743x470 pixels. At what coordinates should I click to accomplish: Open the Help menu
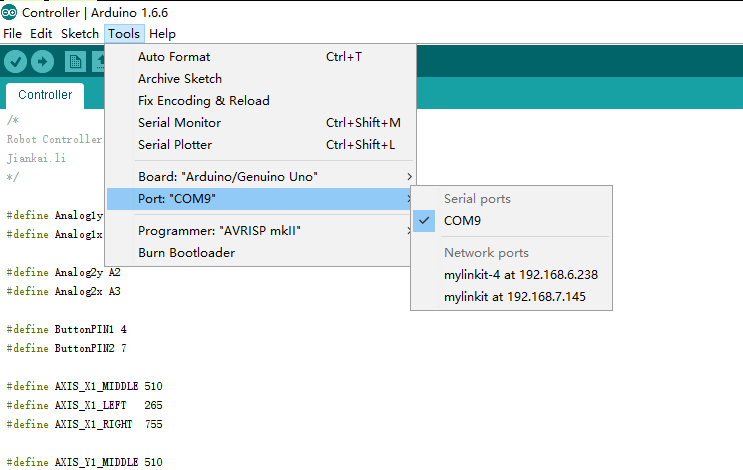pyautogui.click(x=162, y=34)
